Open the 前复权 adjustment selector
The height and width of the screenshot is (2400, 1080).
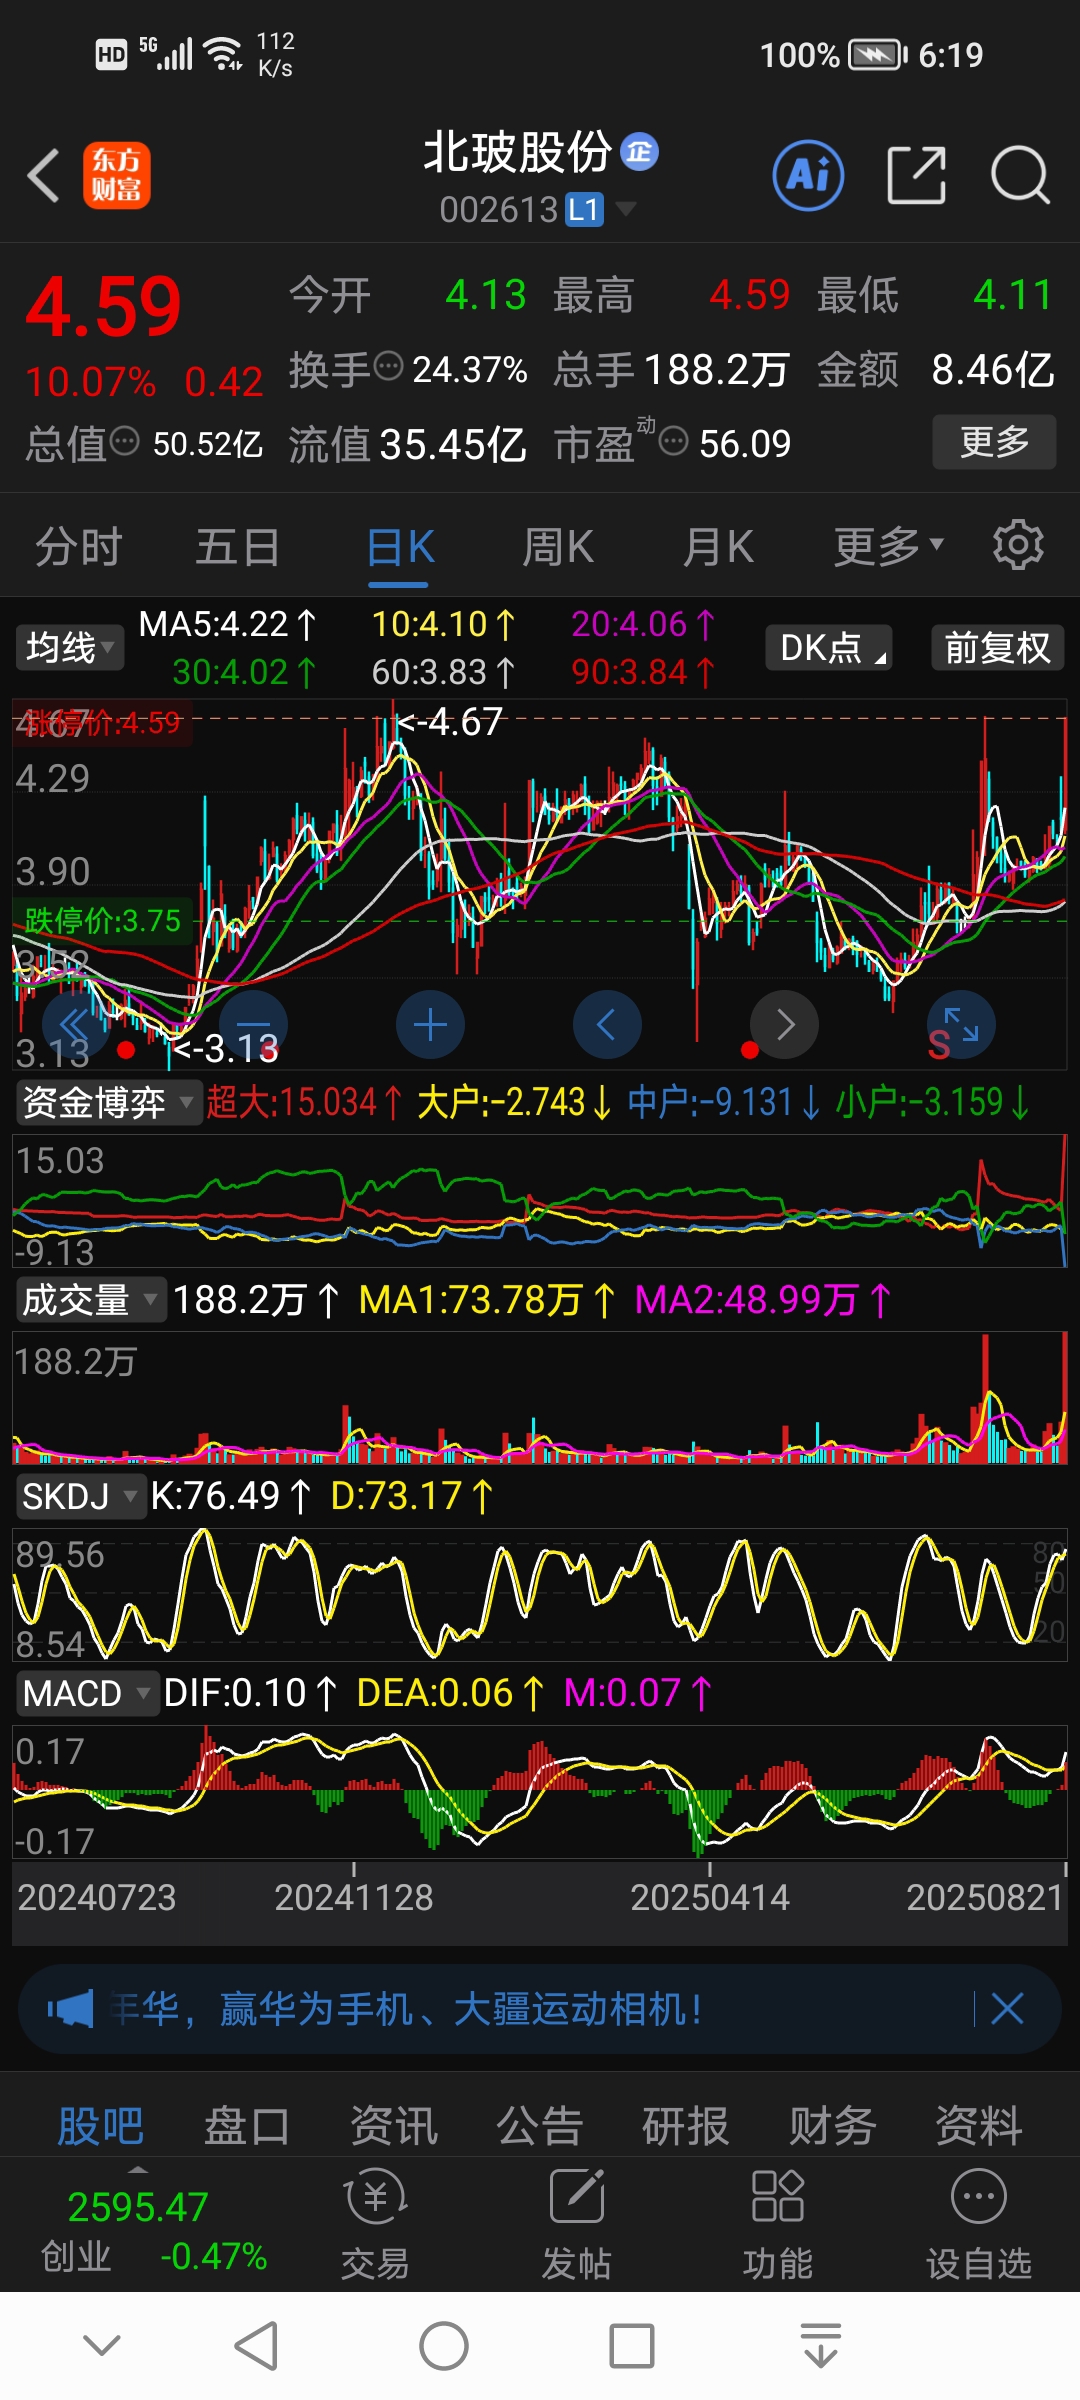tap(997, 647)
